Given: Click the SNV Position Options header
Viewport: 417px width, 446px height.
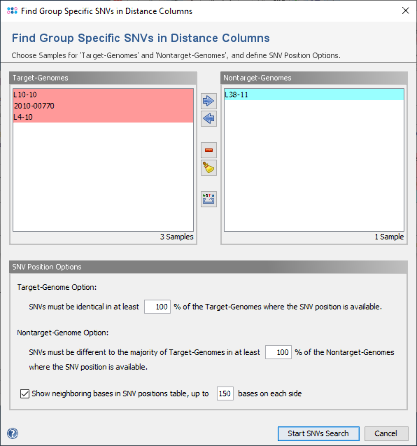Looking at the screenshot, I should (x=208, y=267).
